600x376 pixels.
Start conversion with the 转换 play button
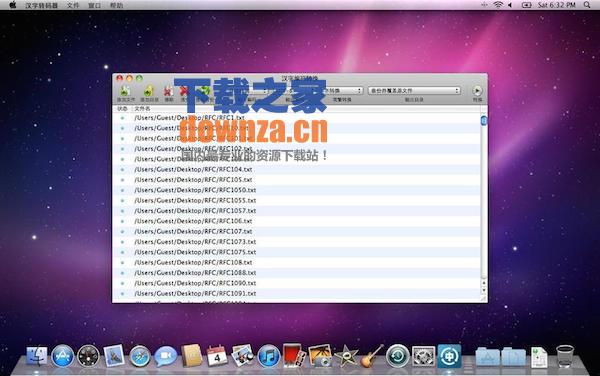click(x=477, y=91)
